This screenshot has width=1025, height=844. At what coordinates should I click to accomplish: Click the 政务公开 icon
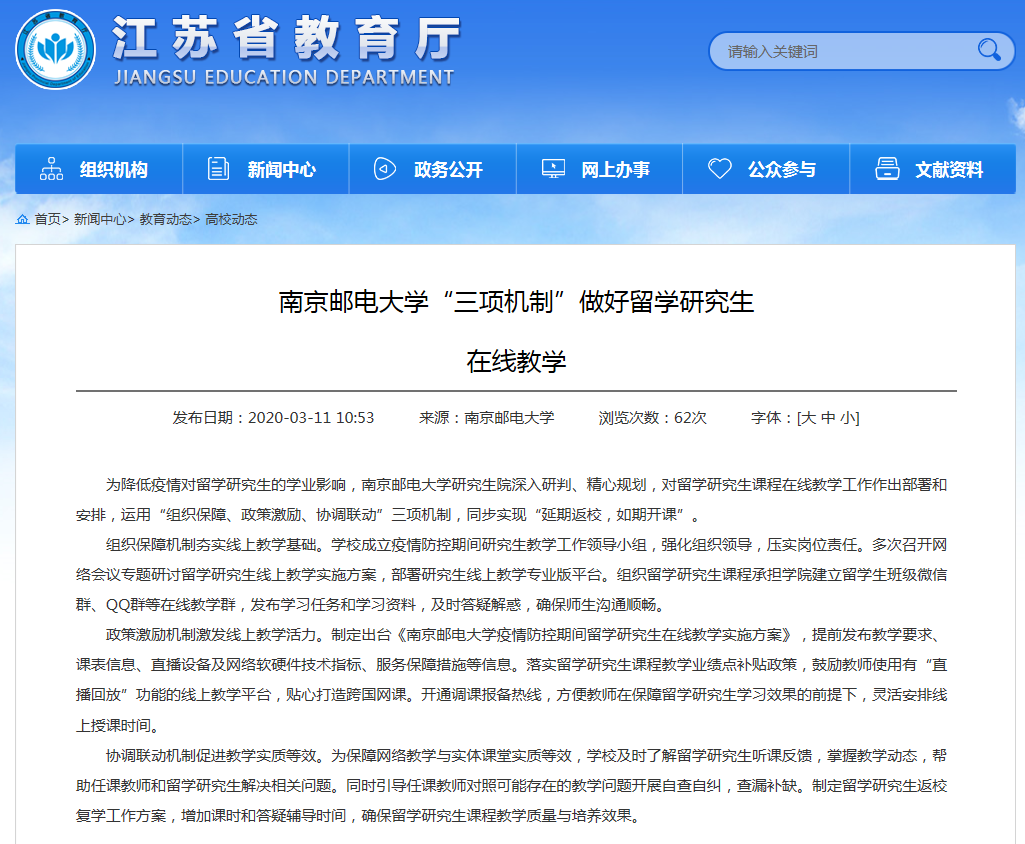tap(385, 169)
